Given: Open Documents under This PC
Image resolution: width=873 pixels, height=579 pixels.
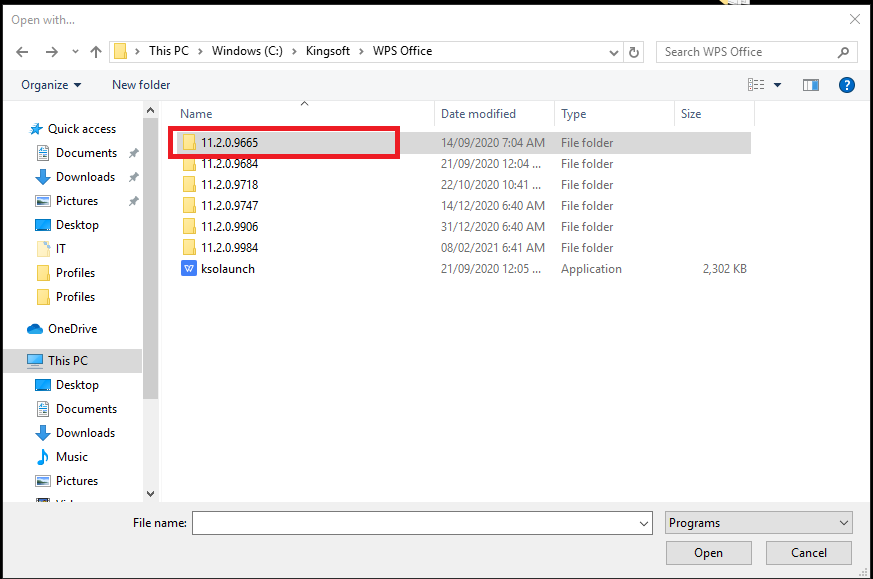Looking at the screenshot, I should 77,409.
